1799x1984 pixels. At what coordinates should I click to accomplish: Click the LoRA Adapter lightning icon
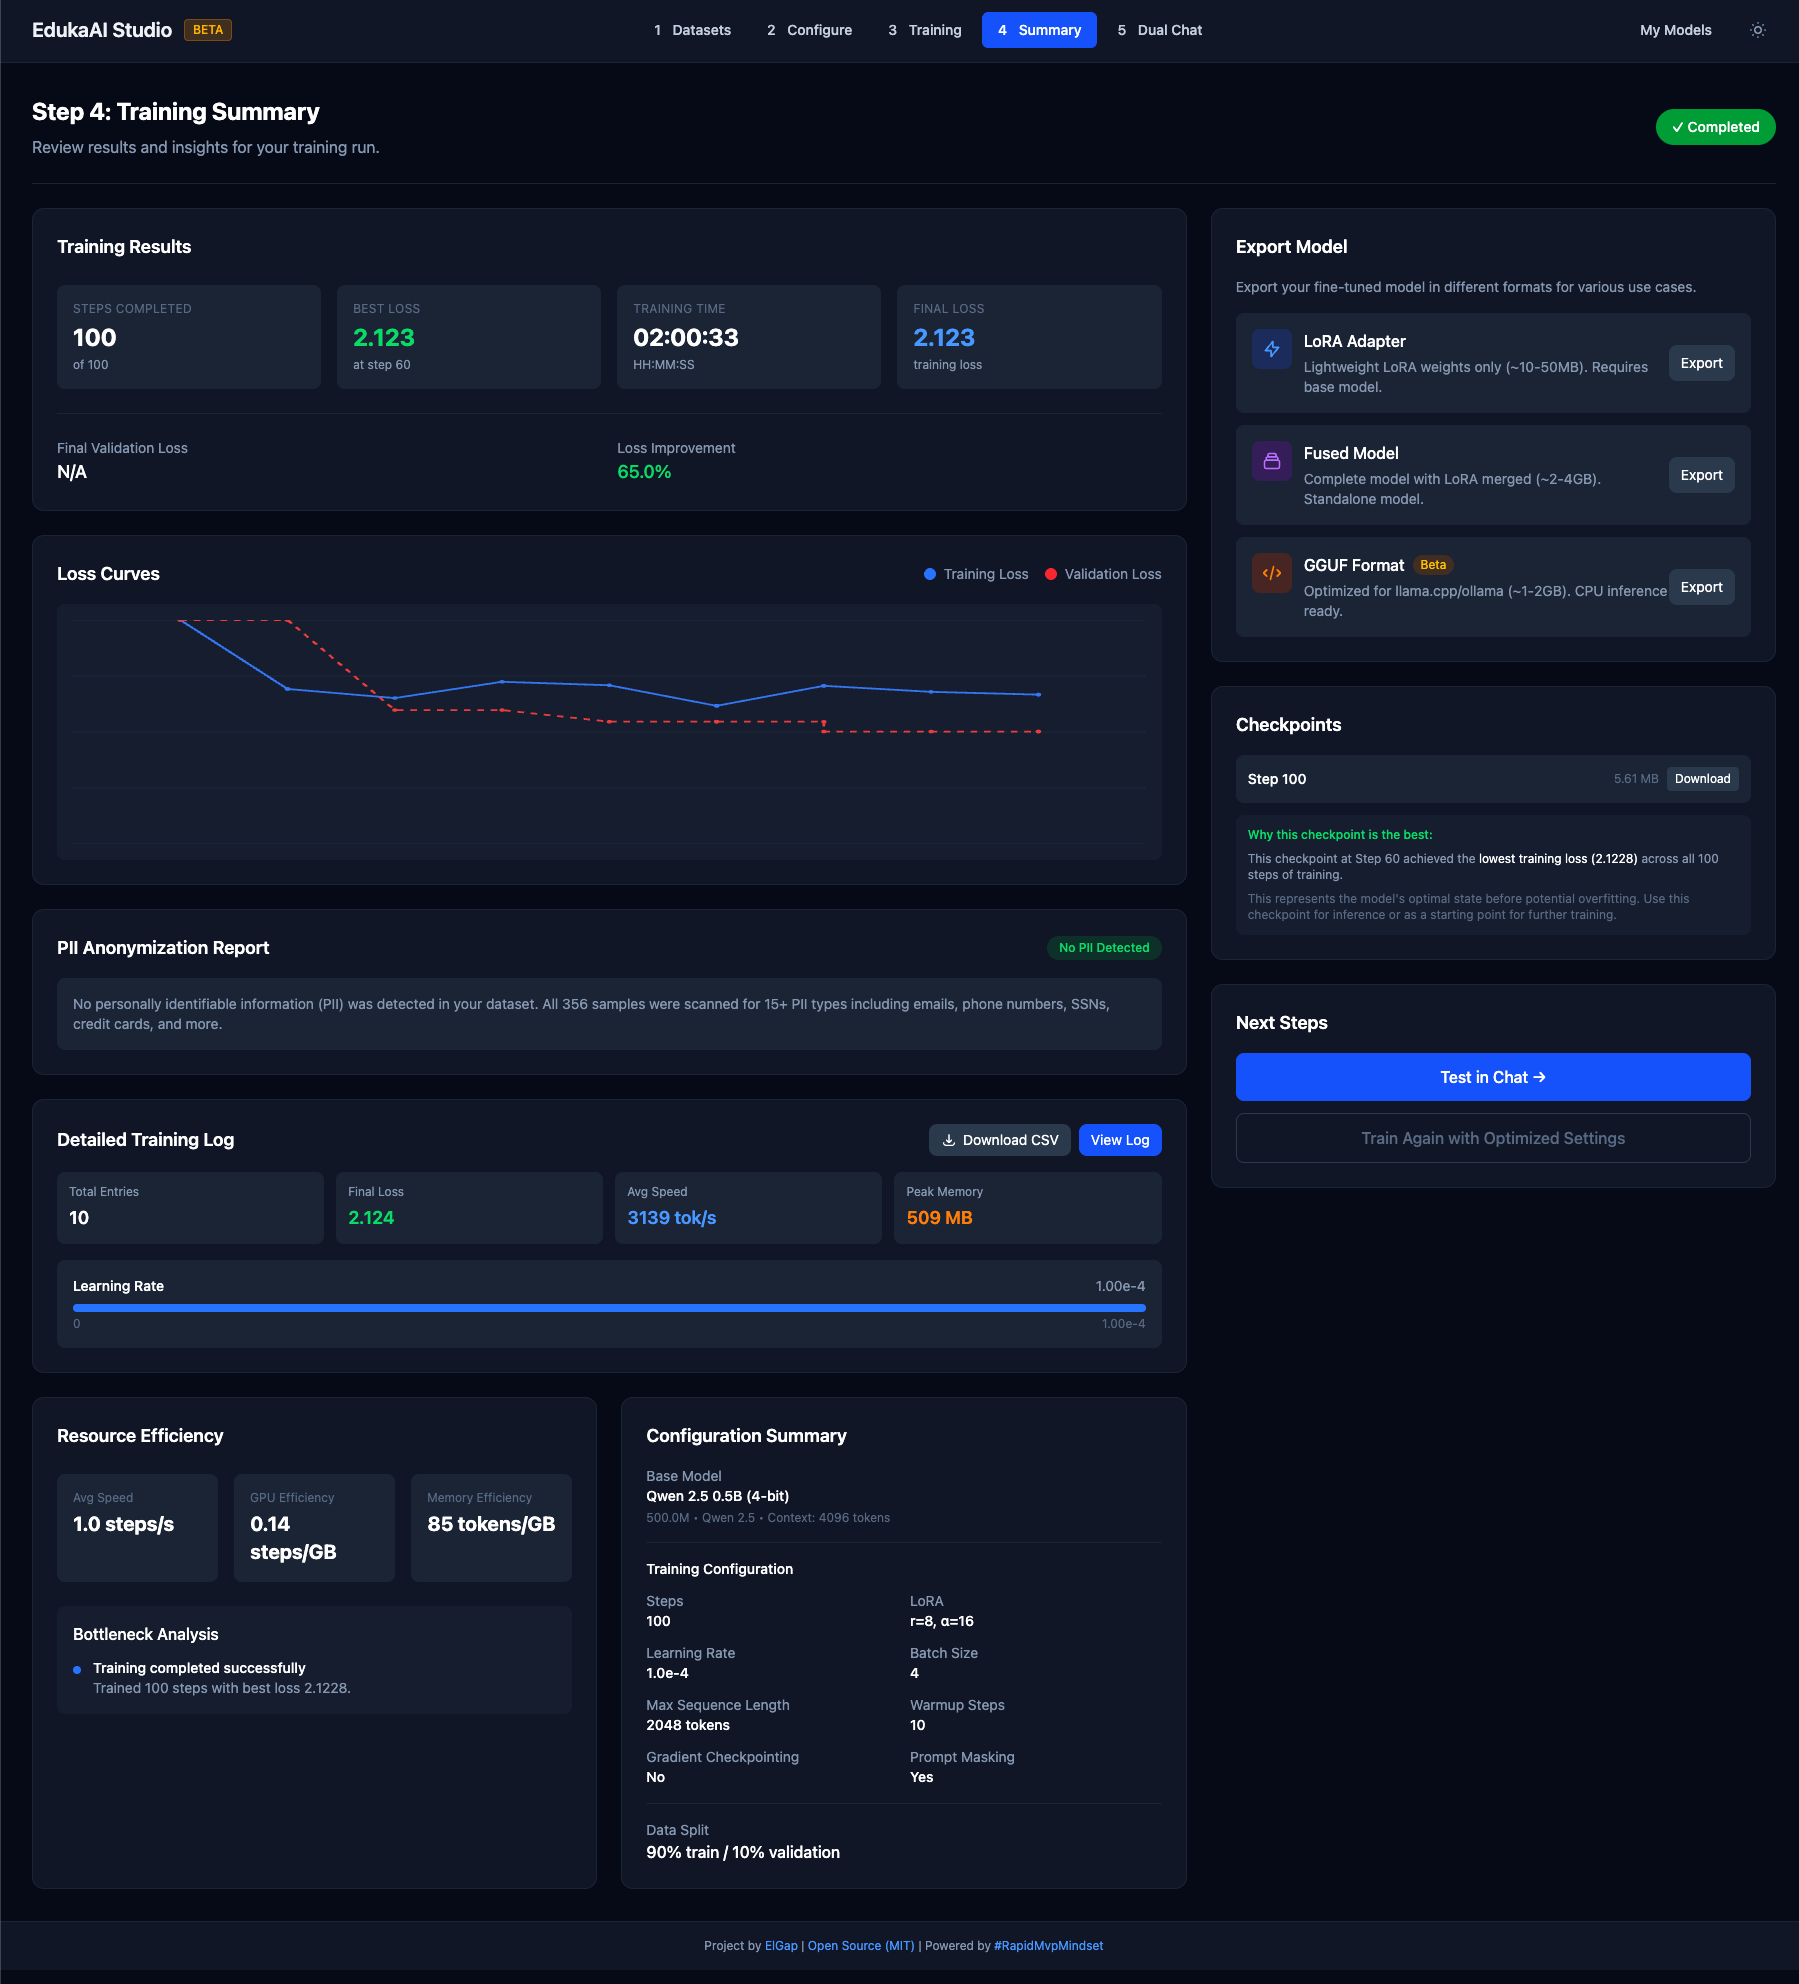pyautogui.click(x=1271, y=350)
